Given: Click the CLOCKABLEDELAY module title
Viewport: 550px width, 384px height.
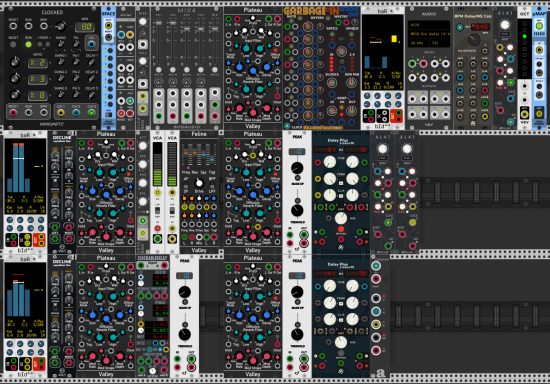Looking at the screenshot, I should click(152, 258).
